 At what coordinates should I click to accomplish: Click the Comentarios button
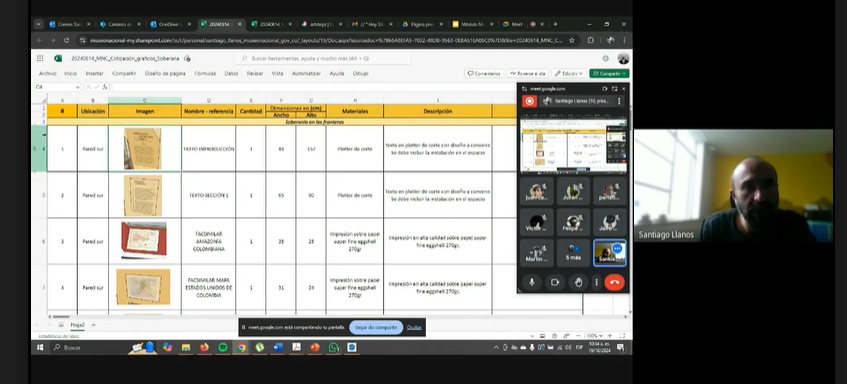click(x=484, y=73)
